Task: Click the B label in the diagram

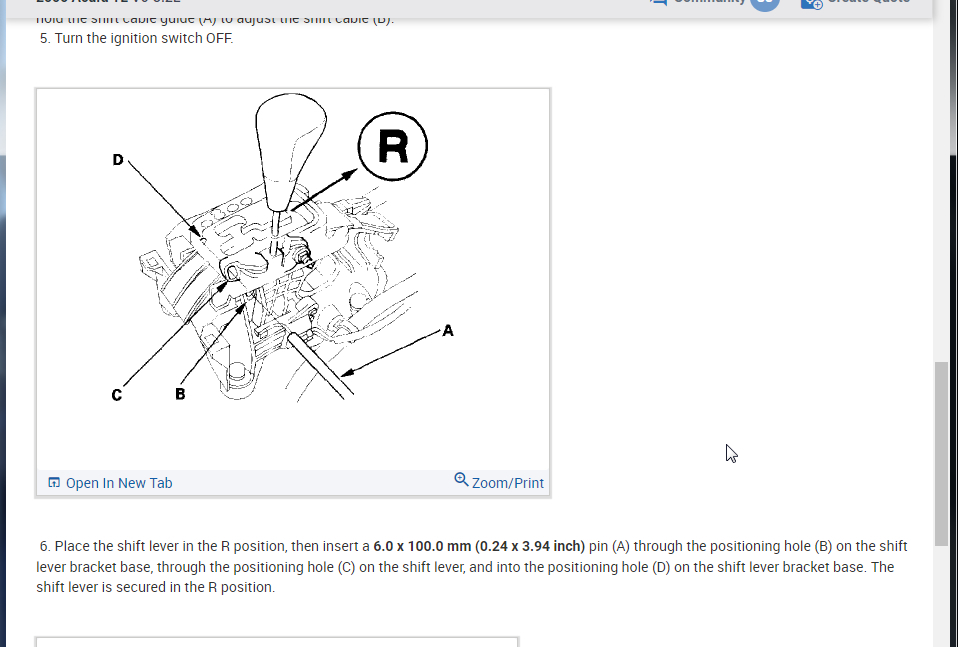Action: pyautogui.click(x=180, y=394)
